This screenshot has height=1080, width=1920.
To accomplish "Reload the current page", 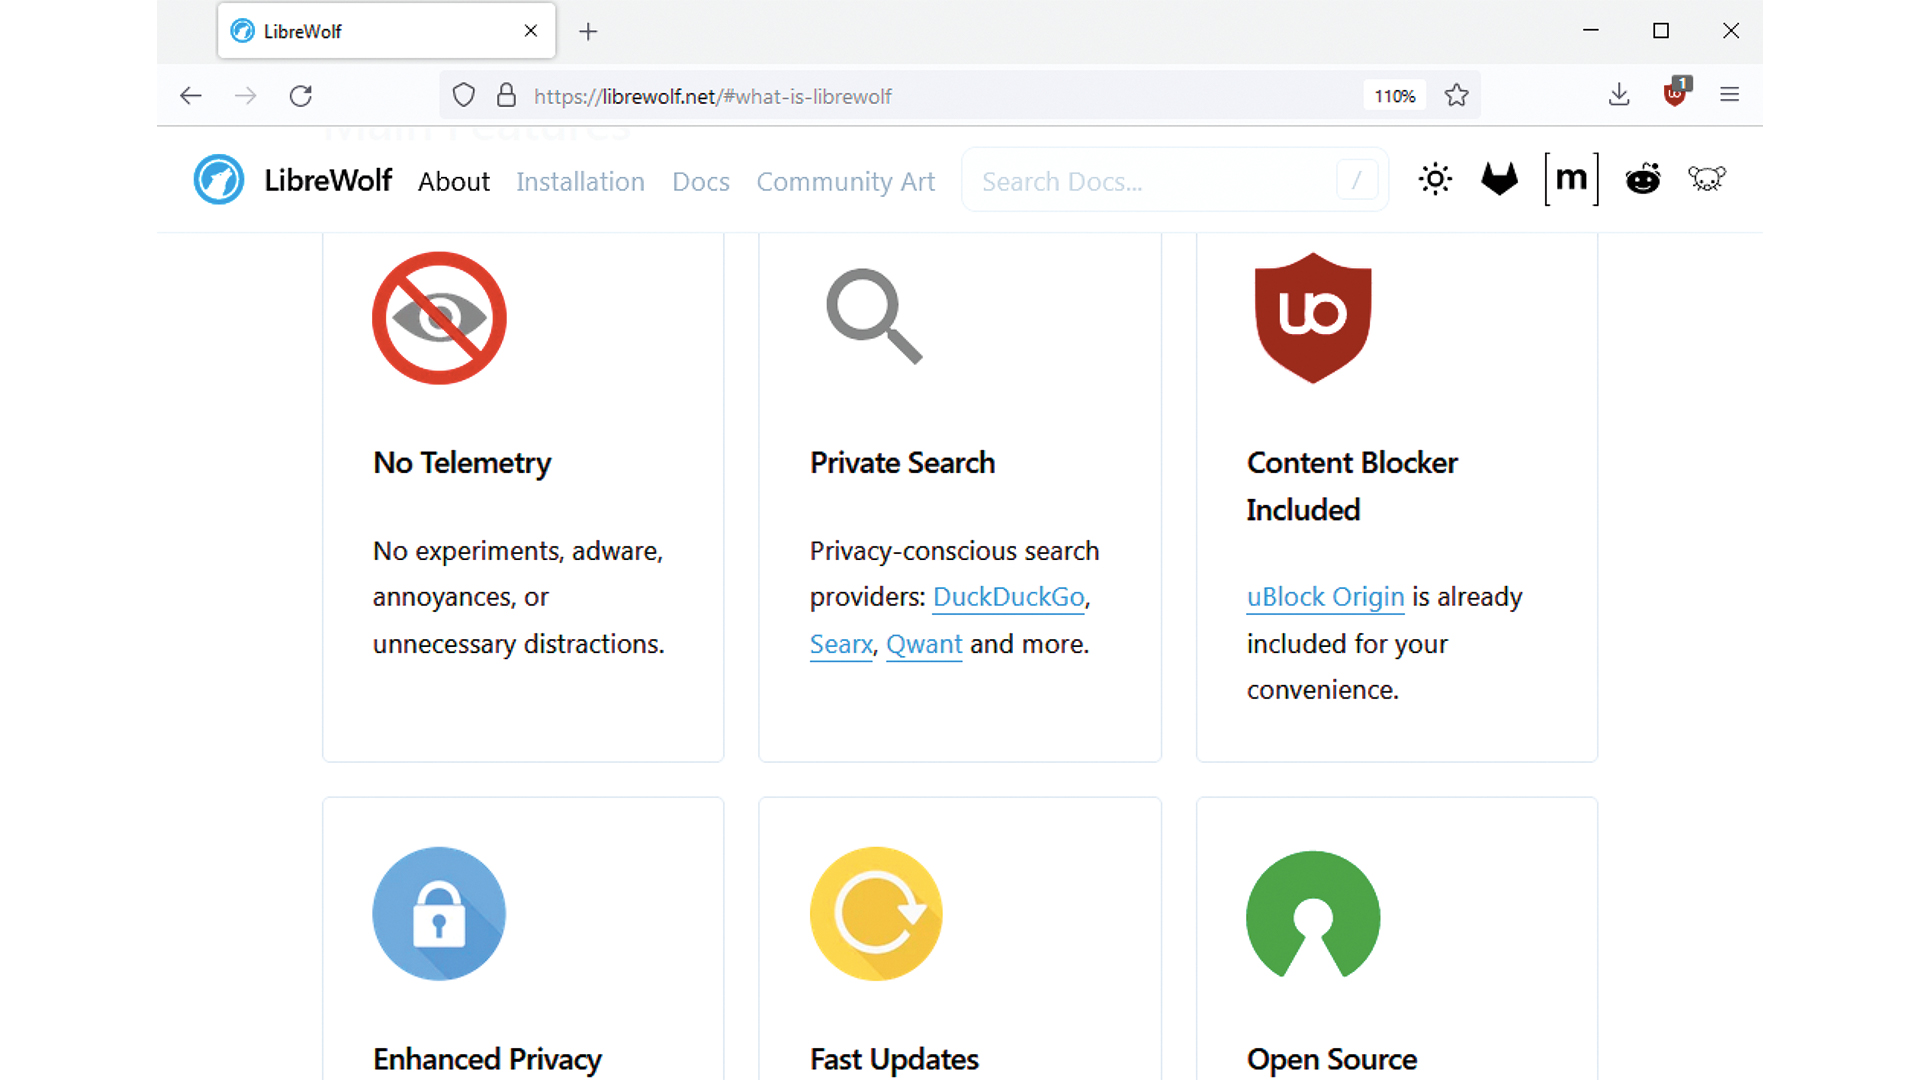I will click(301, 96).
